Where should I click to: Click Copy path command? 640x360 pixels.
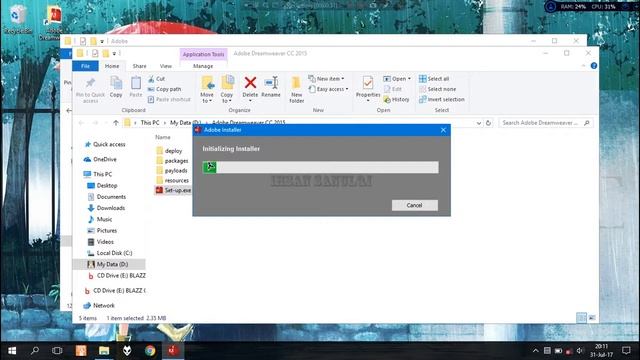164,89
